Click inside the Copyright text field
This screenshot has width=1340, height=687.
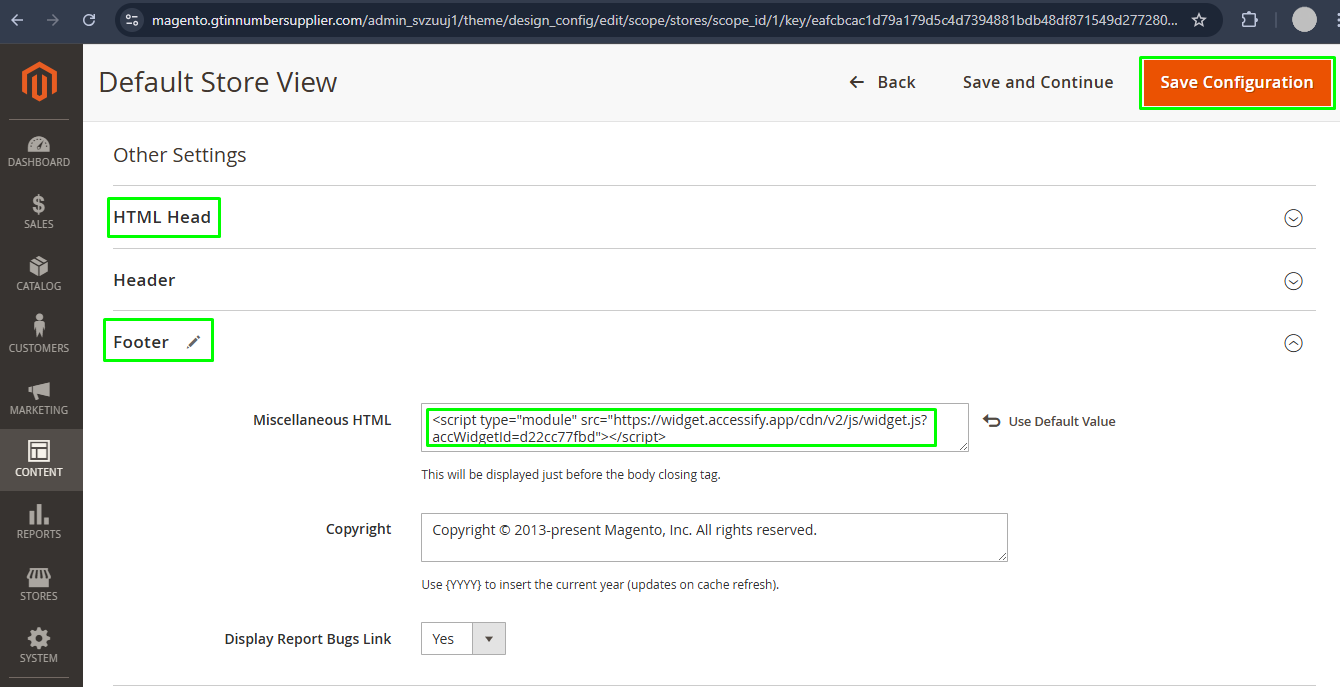click(714, 538)
